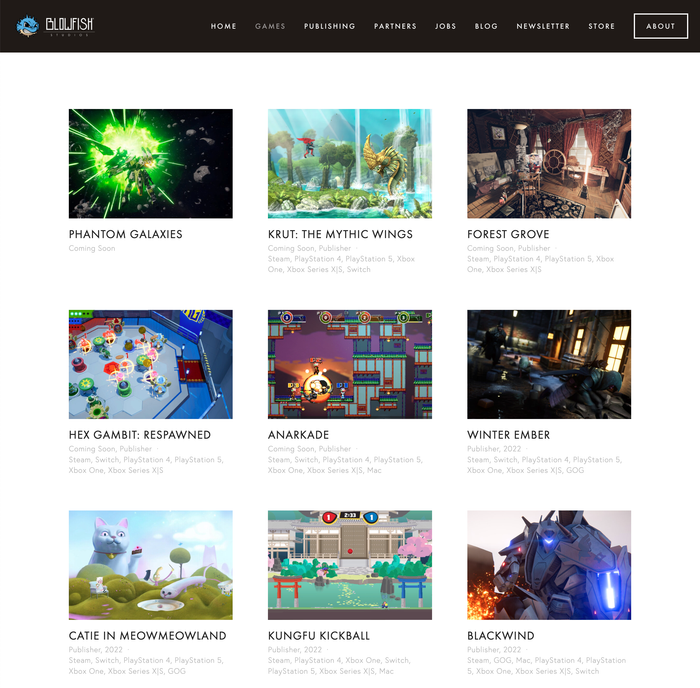Click the About button
700x688 pixels.
[x=661, y=26]
